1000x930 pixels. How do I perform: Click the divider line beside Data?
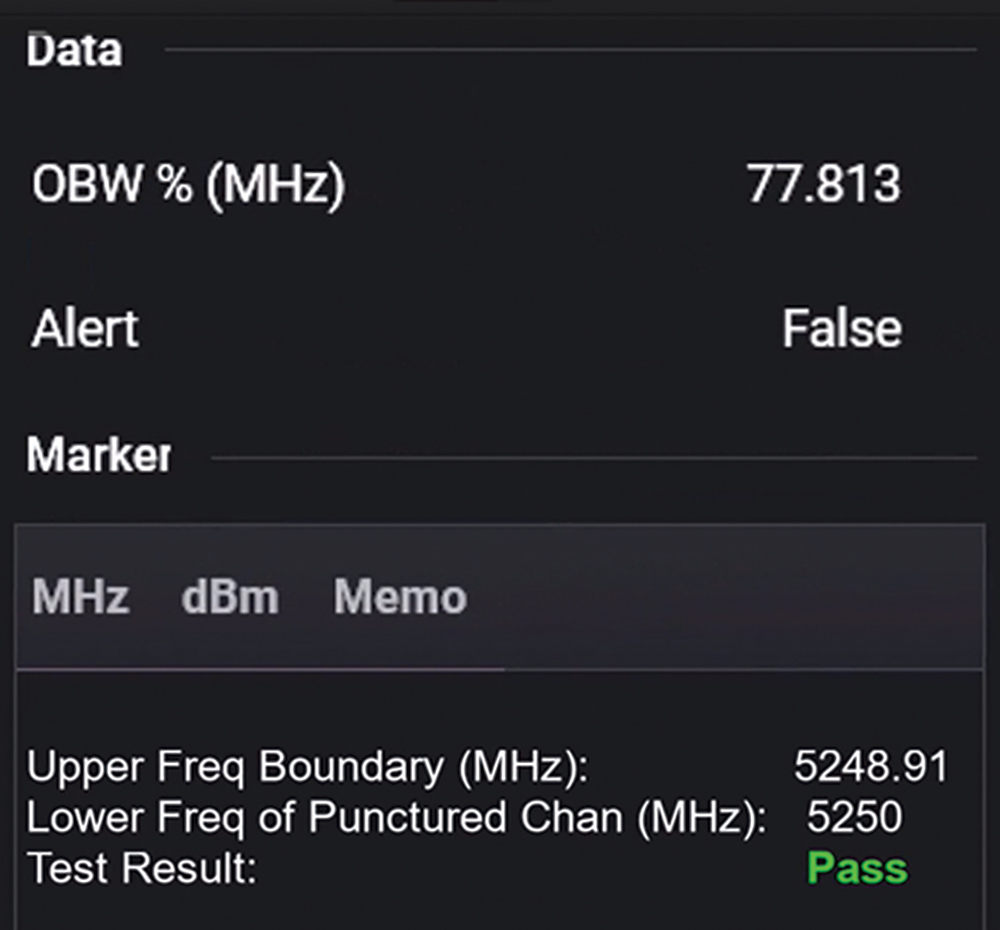(570, 49)
